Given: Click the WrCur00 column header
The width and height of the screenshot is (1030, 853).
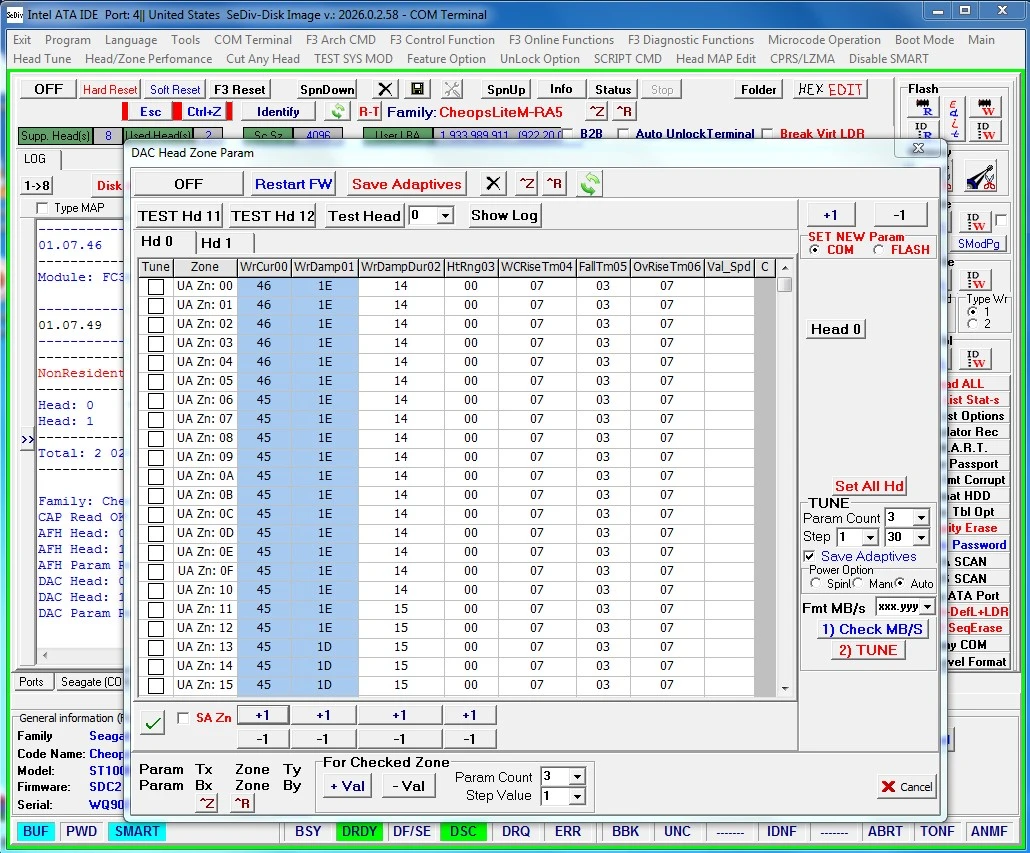Looking at the screenshot, I should pyautogui.click(x=263, y=267).
